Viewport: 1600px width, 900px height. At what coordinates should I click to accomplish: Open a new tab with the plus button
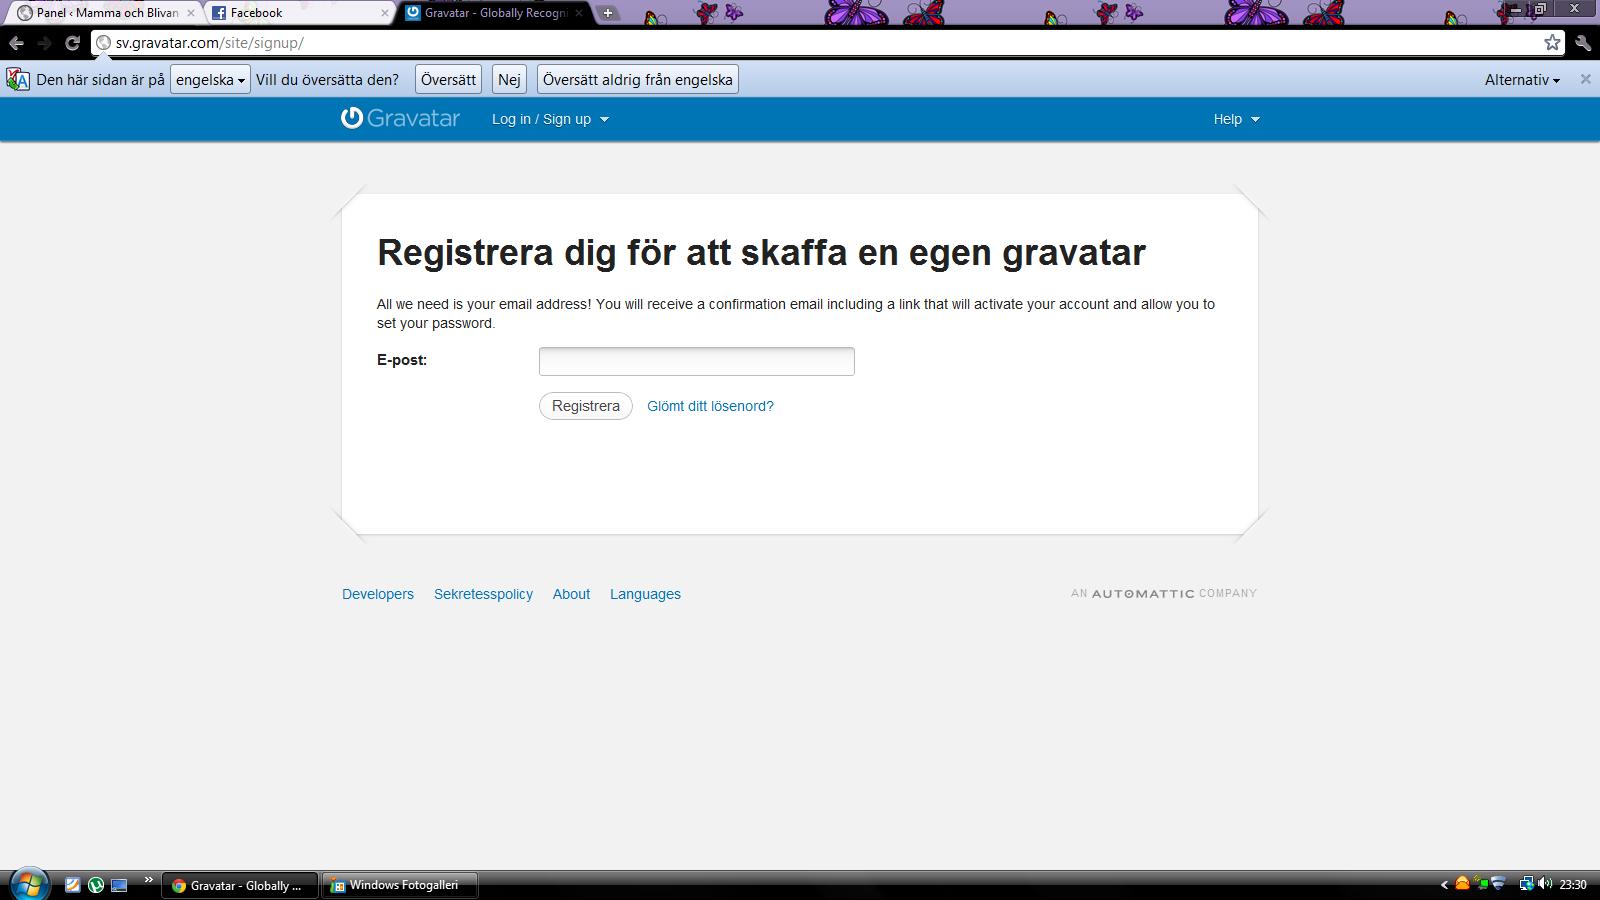point(607,13)
